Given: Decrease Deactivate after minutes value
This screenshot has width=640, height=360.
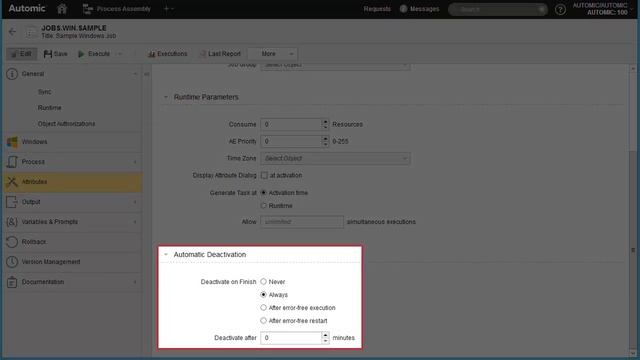Looking at the screenshot, I should point(325,341).
